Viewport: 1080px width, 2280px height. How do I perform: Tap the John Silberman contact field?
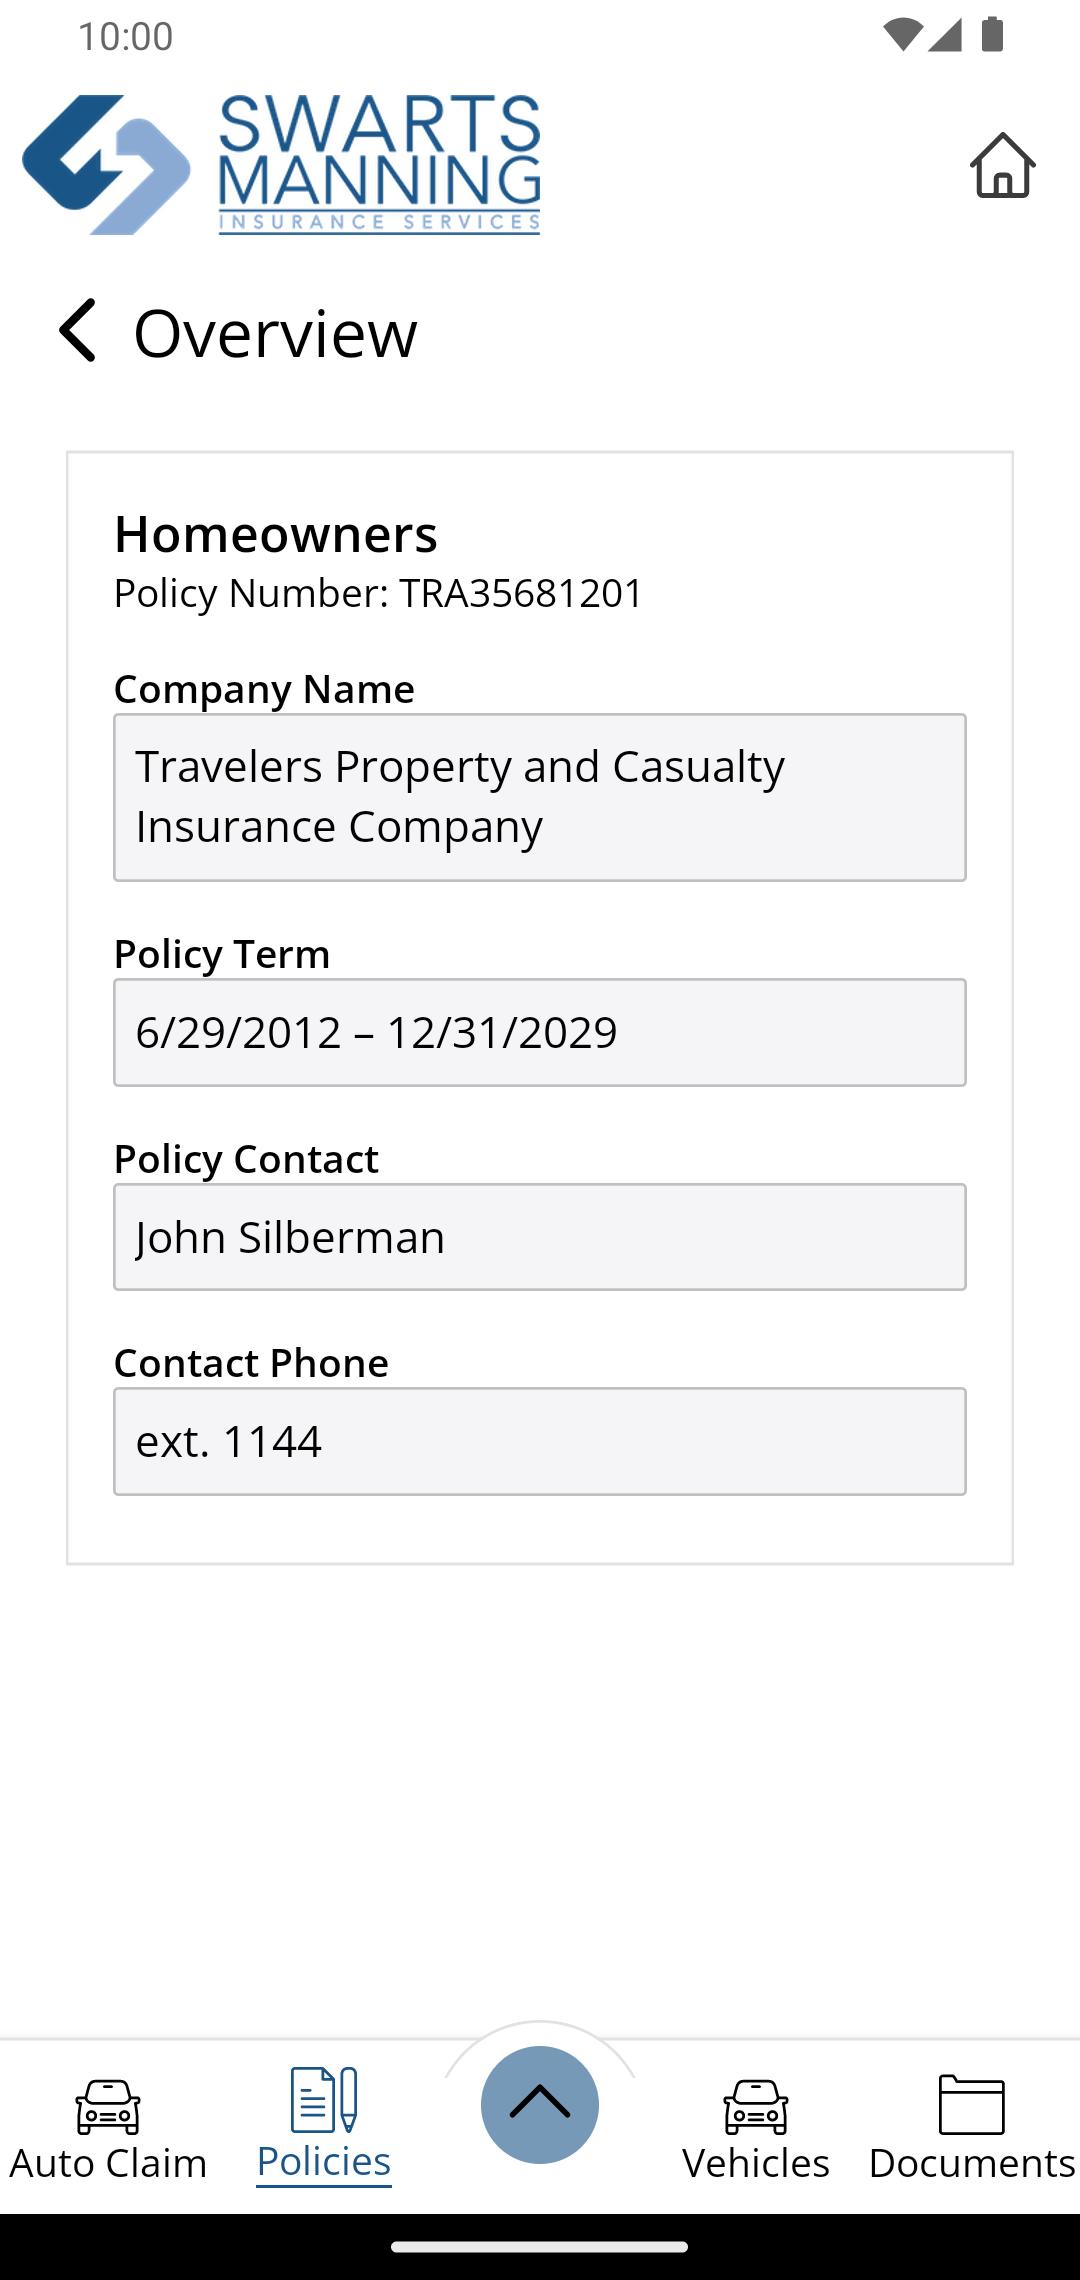point(540,1237)
